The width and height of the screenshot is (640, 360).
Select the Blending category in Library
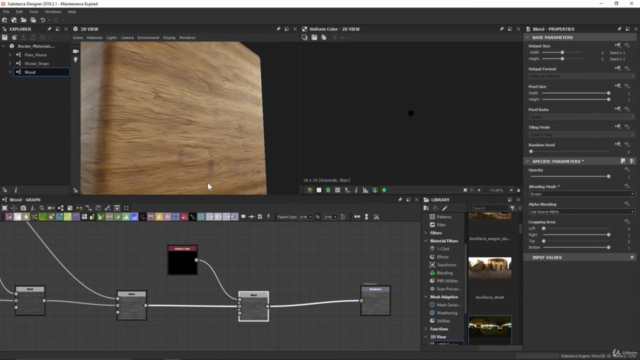click(x=445, y=273)
